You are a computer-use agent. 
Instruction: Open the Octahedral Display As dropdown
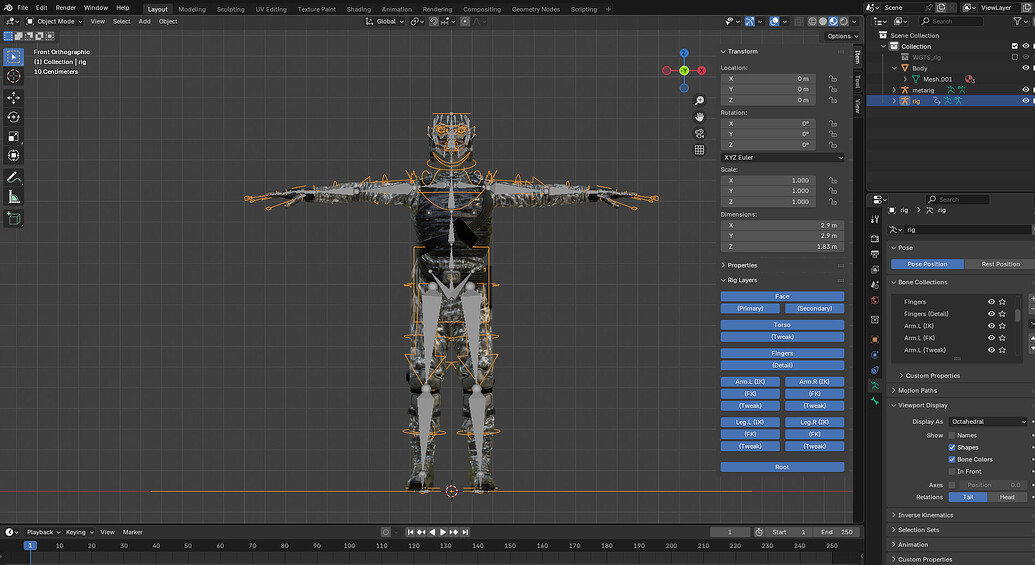pos(988,422)
